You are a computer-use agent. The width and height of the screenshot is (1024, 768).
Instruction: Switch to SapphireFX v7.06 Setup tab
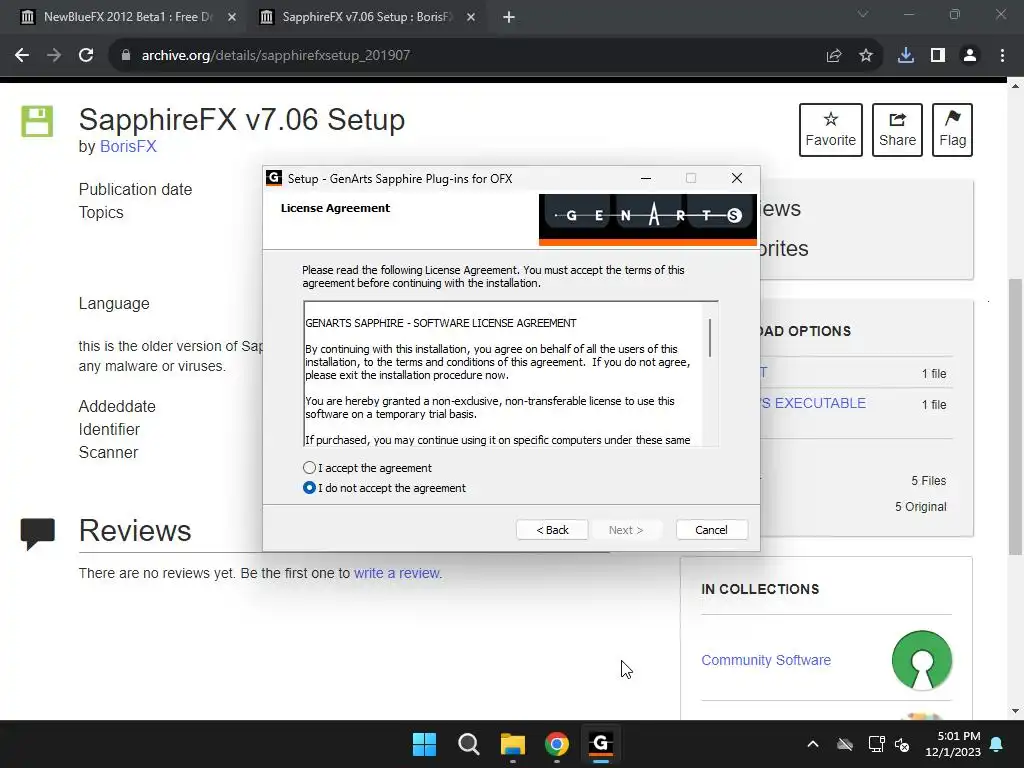tap(366, 17)
